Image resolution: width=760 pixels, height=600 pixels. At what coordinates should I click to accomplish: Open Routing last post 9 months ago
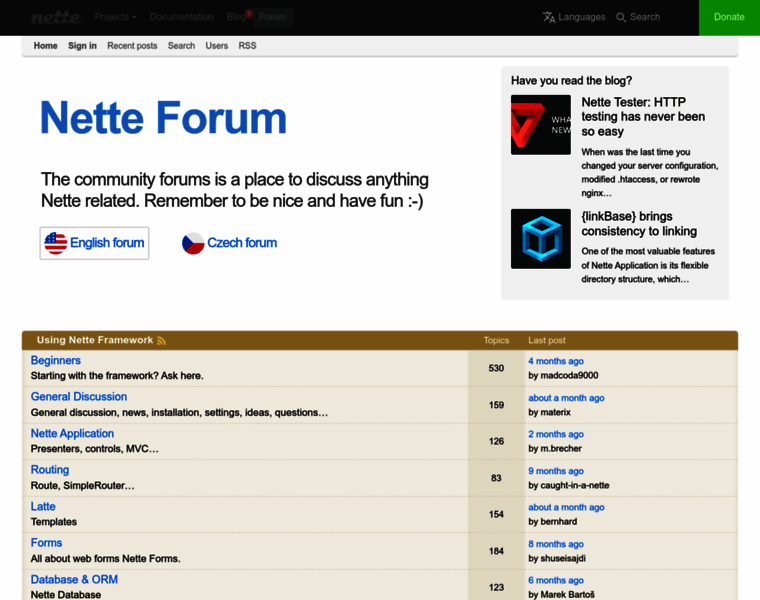coord(556,471)
